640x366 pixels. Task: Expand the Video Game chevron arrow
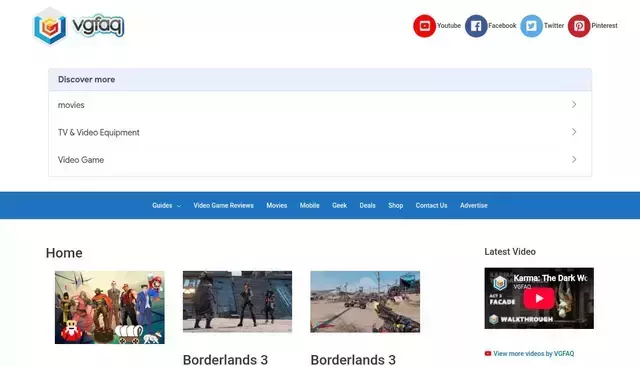coord(574,159)
